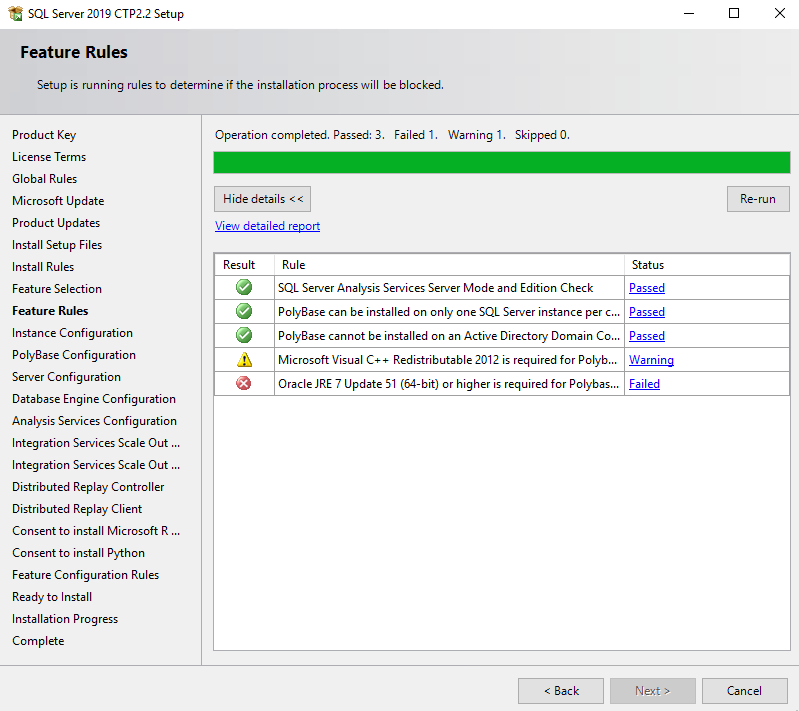Select Product Updates step in sidebar
This screenshot has height=711, width=799.
(56, 223)
